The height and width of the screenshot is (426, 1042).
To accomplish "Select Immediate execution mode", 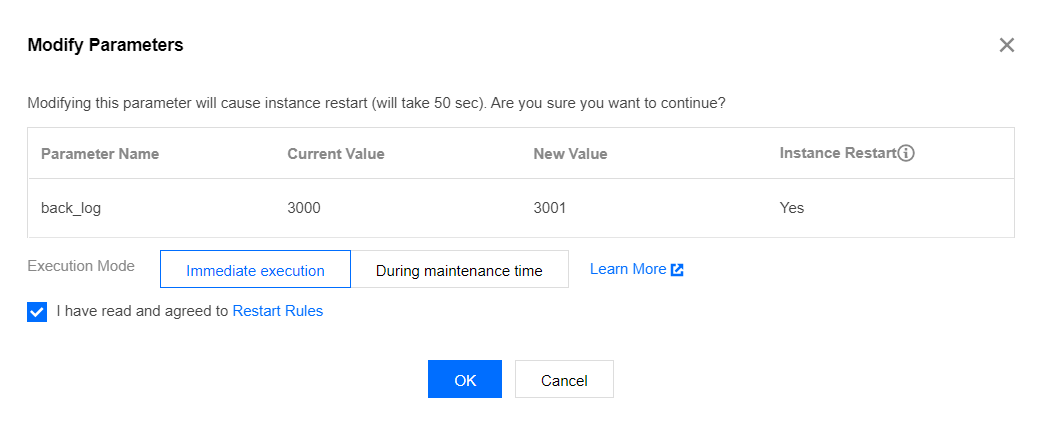I will [x=255, y=270].
